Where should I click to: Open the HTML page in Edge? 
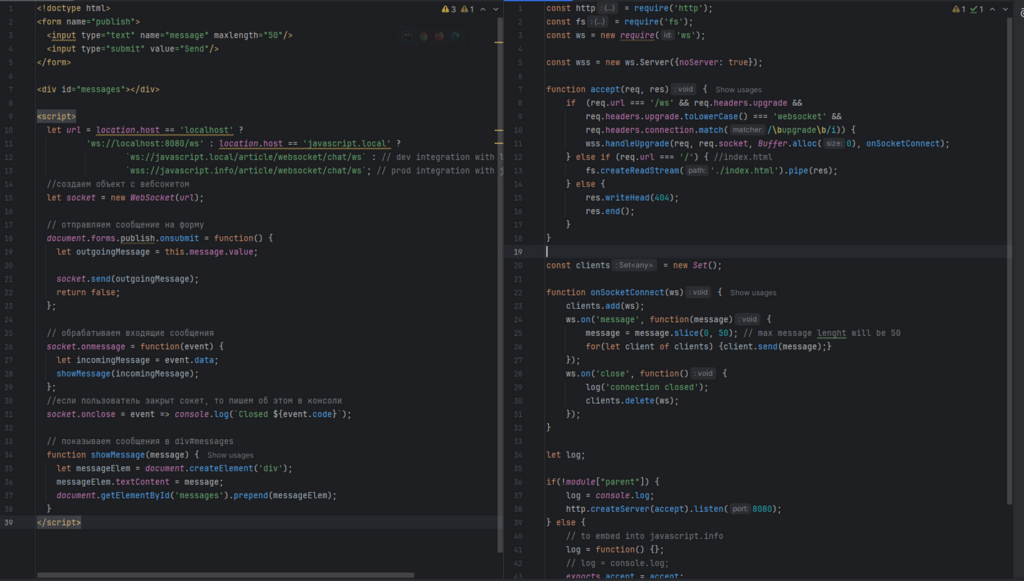pos(455,36)
